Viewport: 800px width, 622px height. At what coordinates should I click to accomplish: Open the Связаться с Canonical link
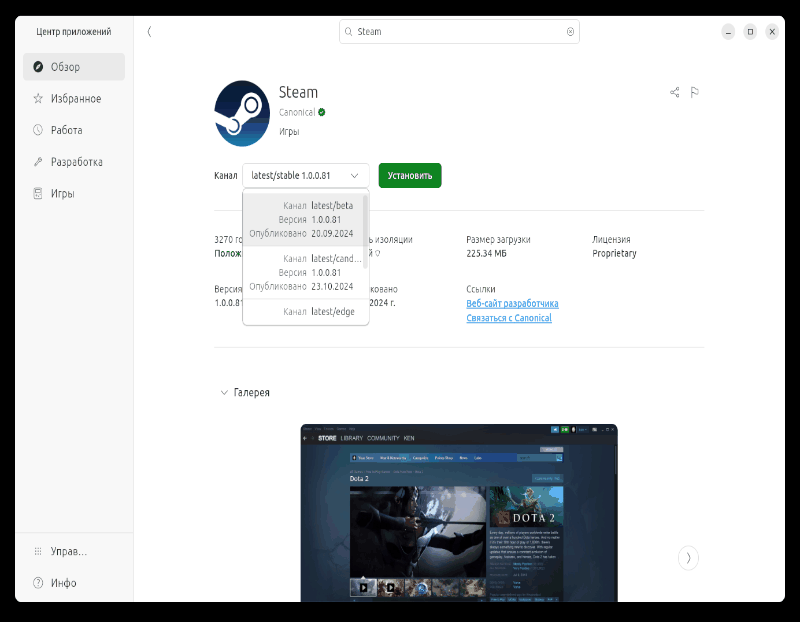509,318
